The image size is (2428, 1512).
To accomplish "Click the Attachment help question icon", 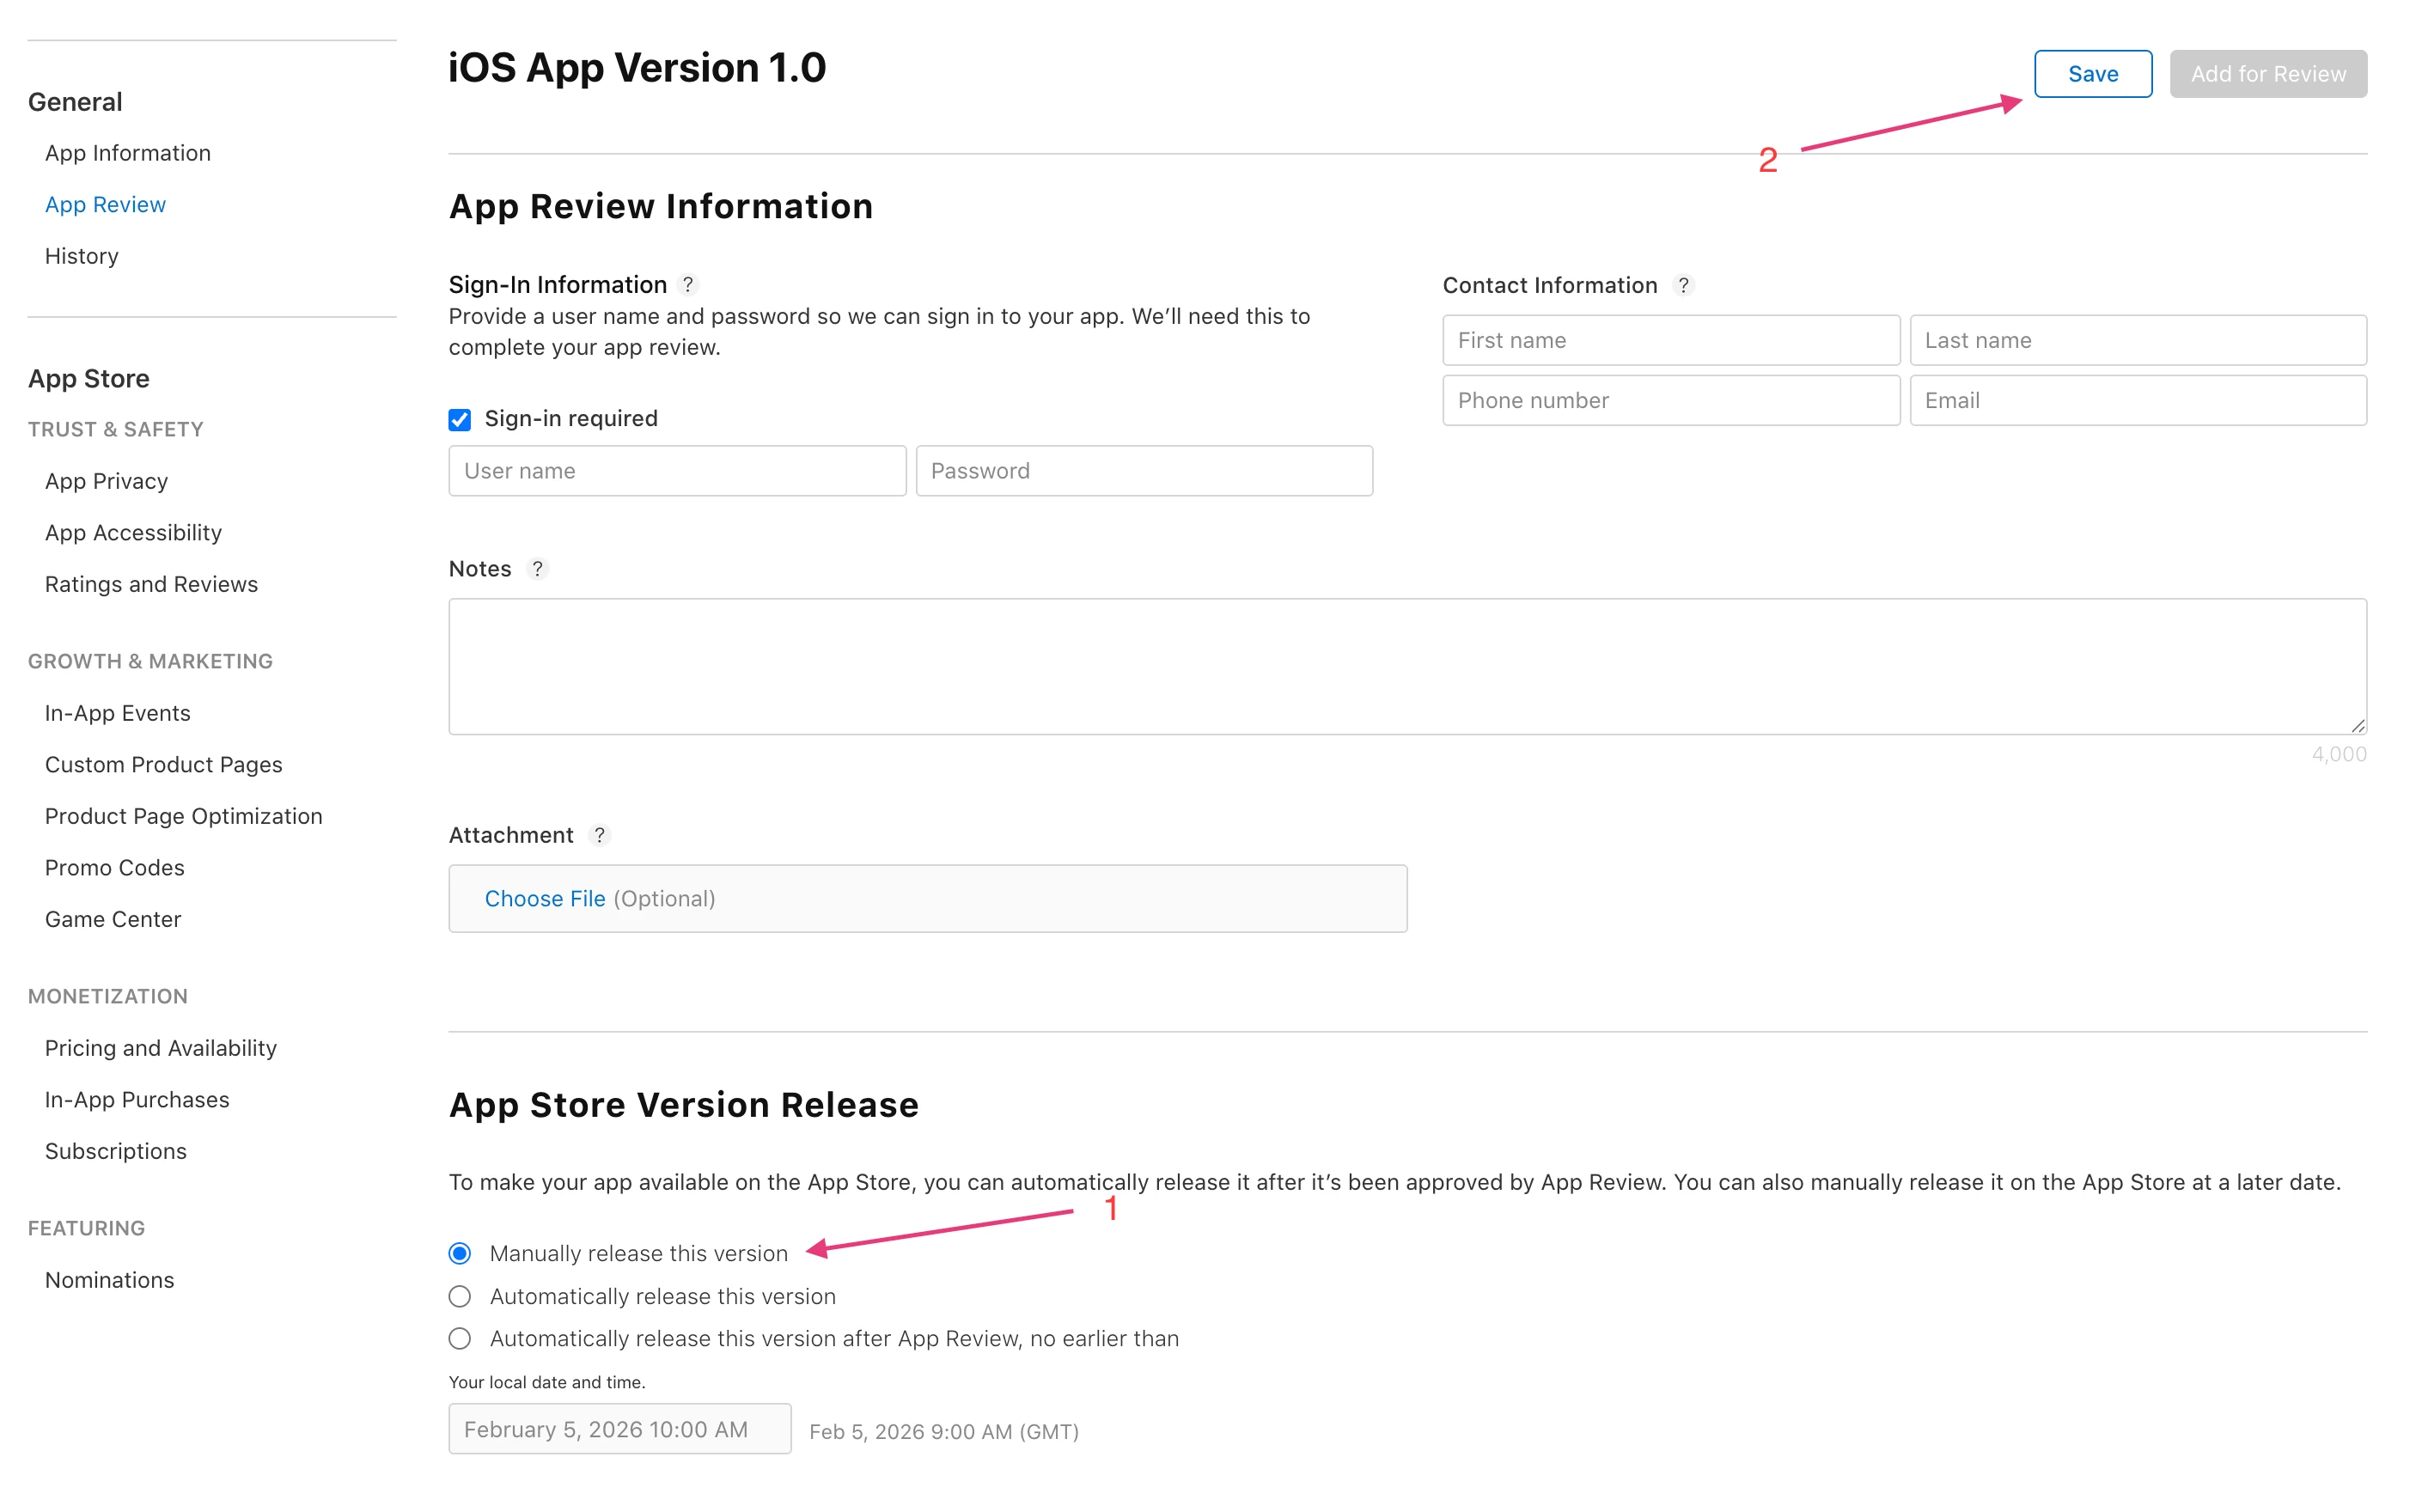I will (599, 835).
